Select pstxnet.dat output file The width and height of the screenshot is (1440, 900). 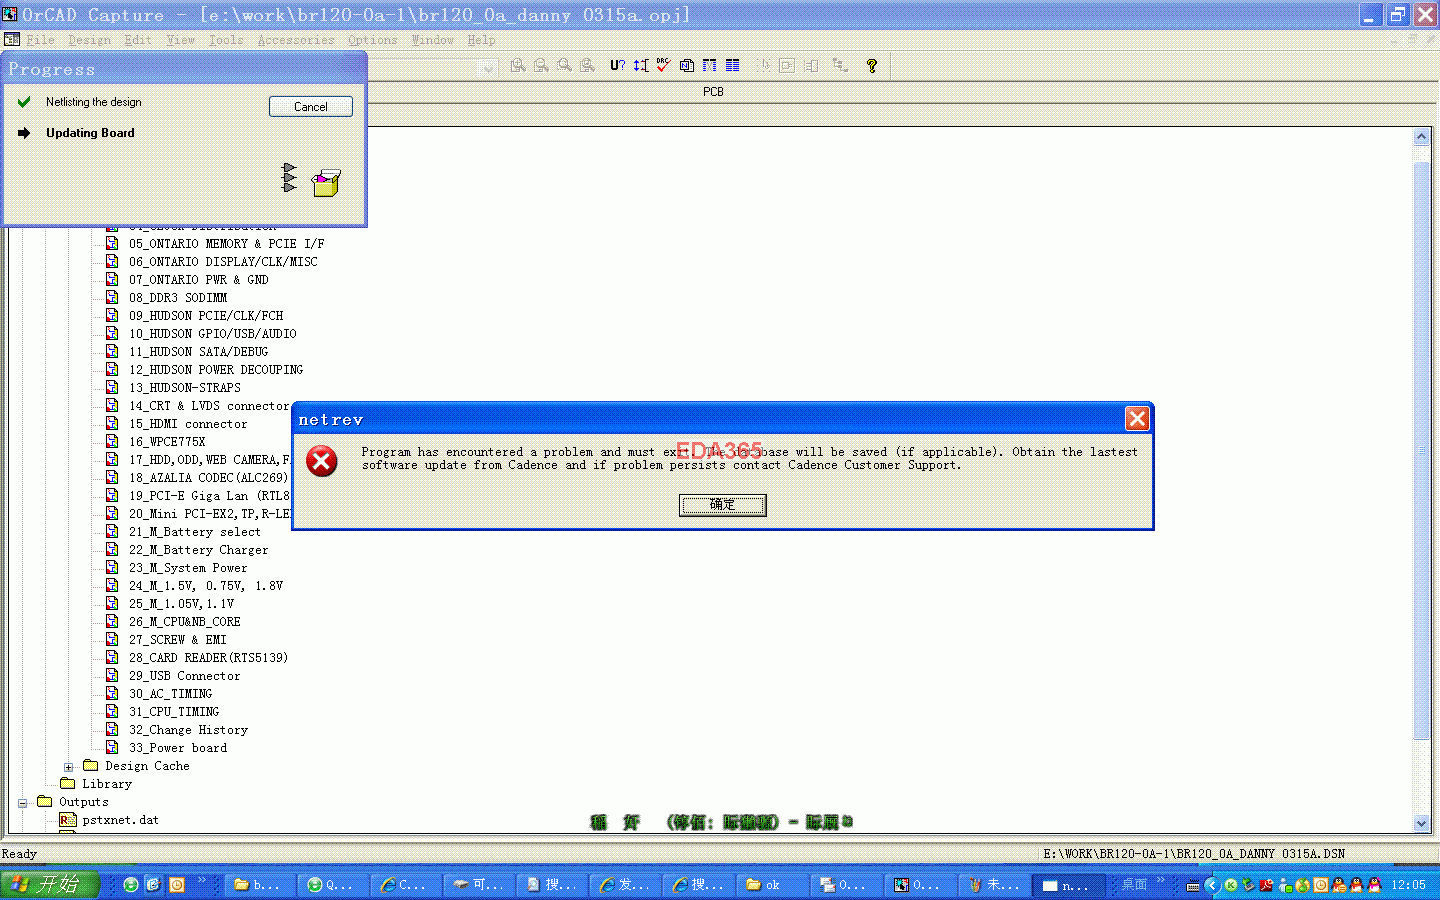point(120,819)
